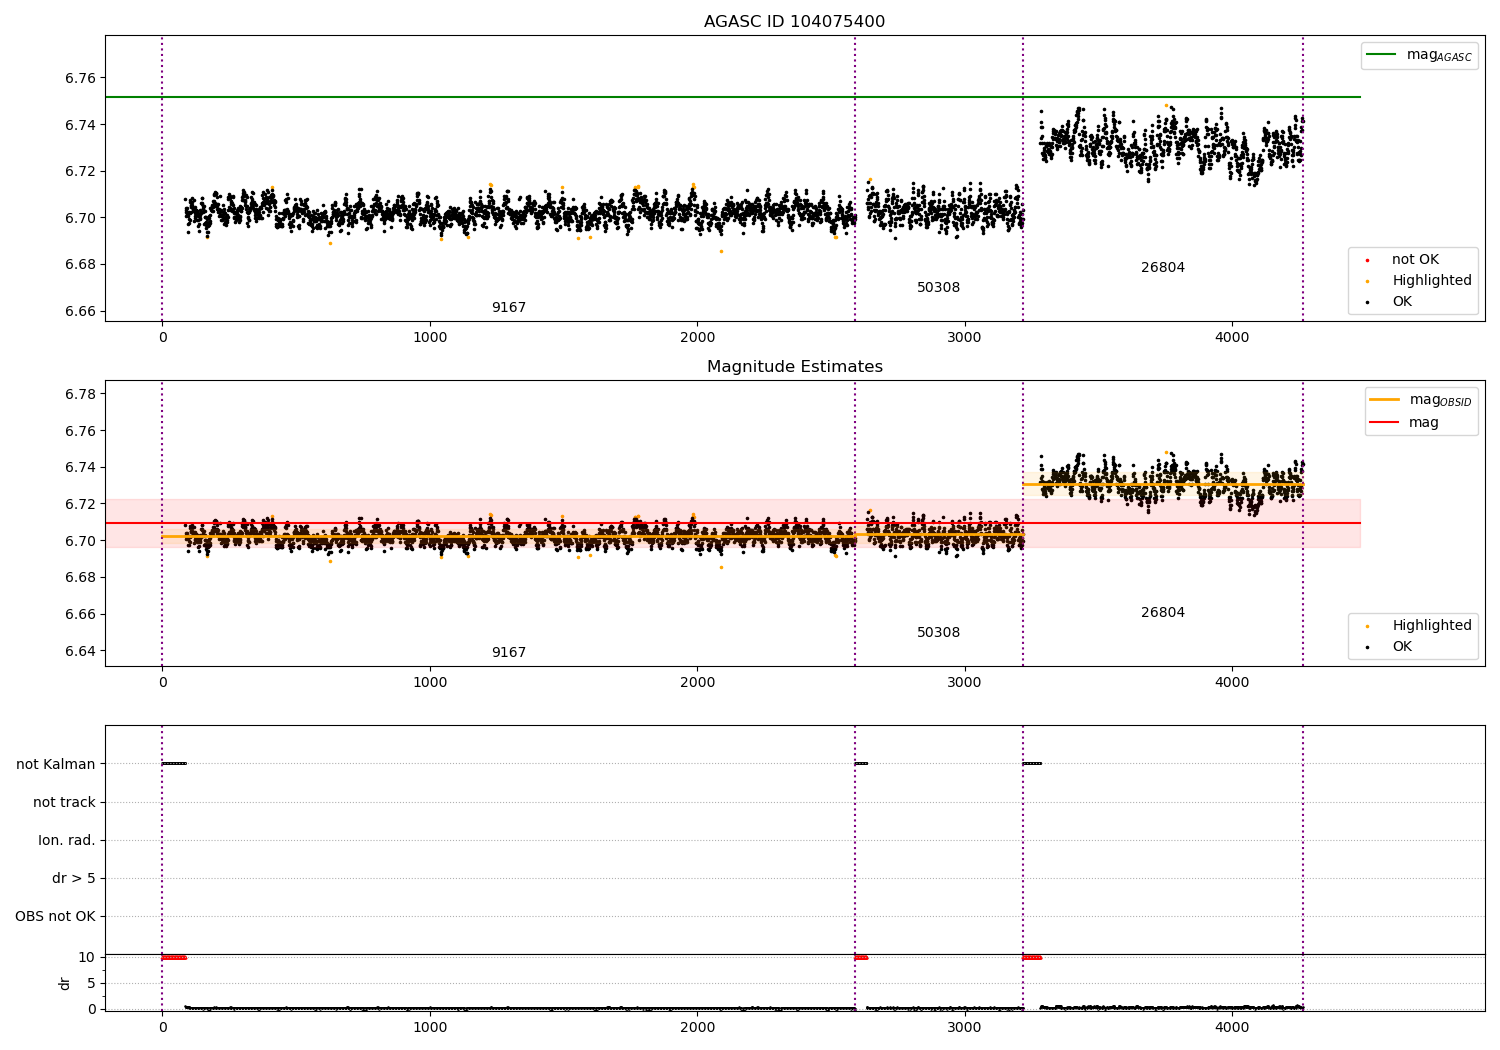Click the 'OK' legend entry in Magnitude Estimates plot
Screen dimensions: 1500x1050
click(1402, 646)
